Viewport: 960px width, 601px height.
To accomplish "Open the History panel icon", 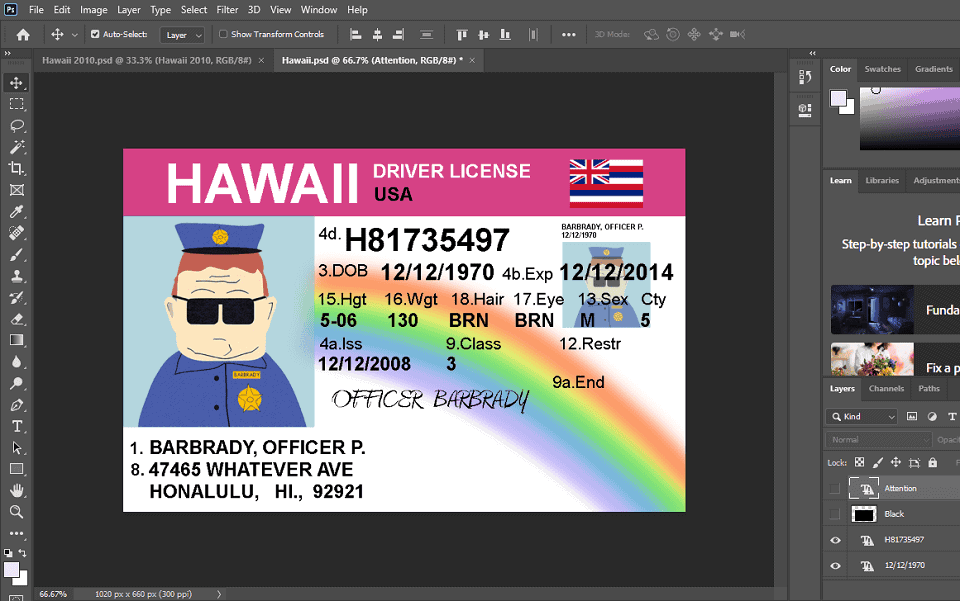I will 805,77.
